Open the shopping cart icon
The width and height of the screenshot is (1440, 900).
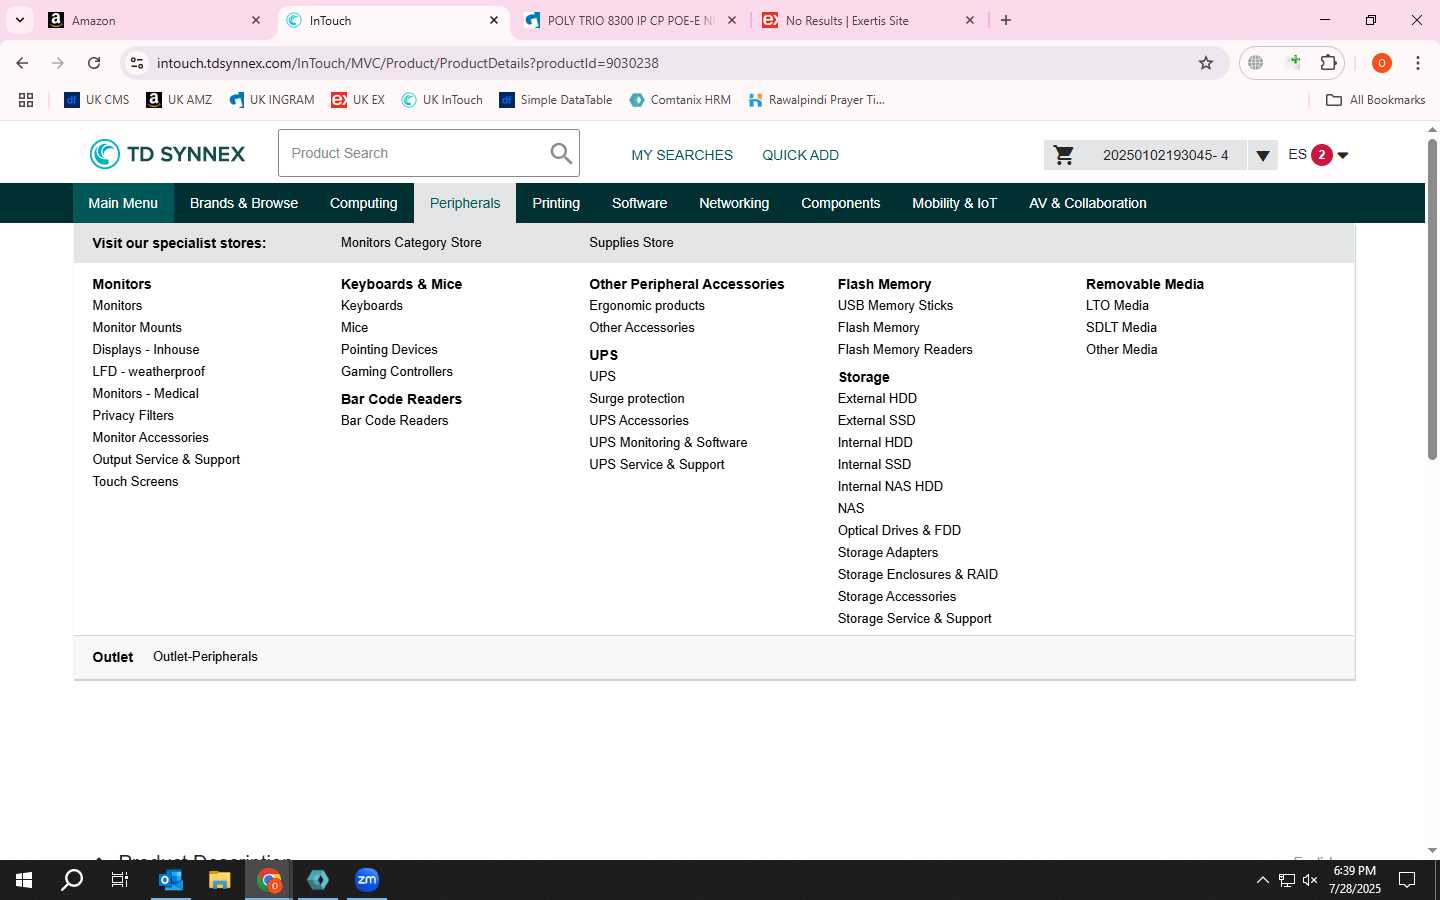click(1064, 155)
